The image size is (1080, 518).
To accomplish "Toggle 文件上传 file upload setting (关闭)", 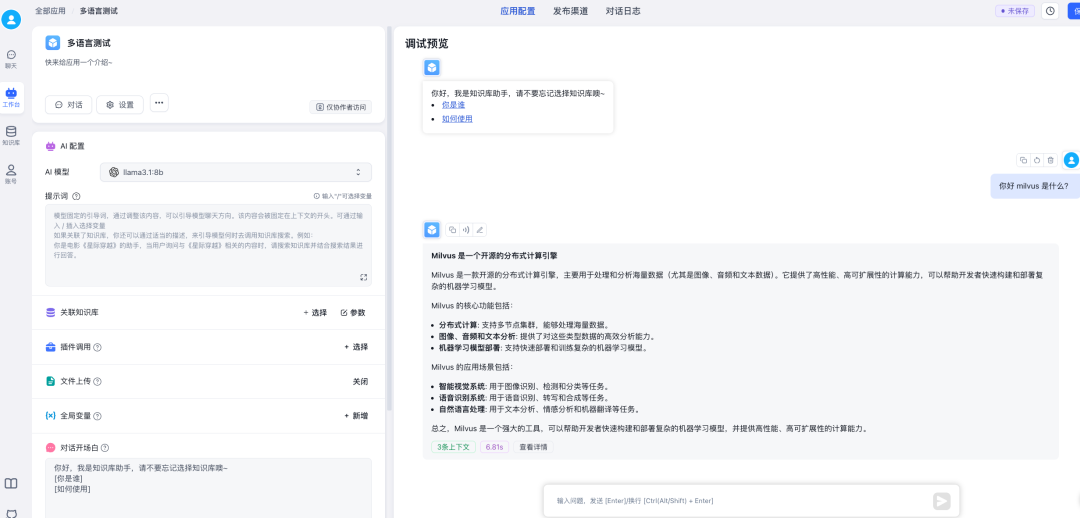I will coord(359,381).
